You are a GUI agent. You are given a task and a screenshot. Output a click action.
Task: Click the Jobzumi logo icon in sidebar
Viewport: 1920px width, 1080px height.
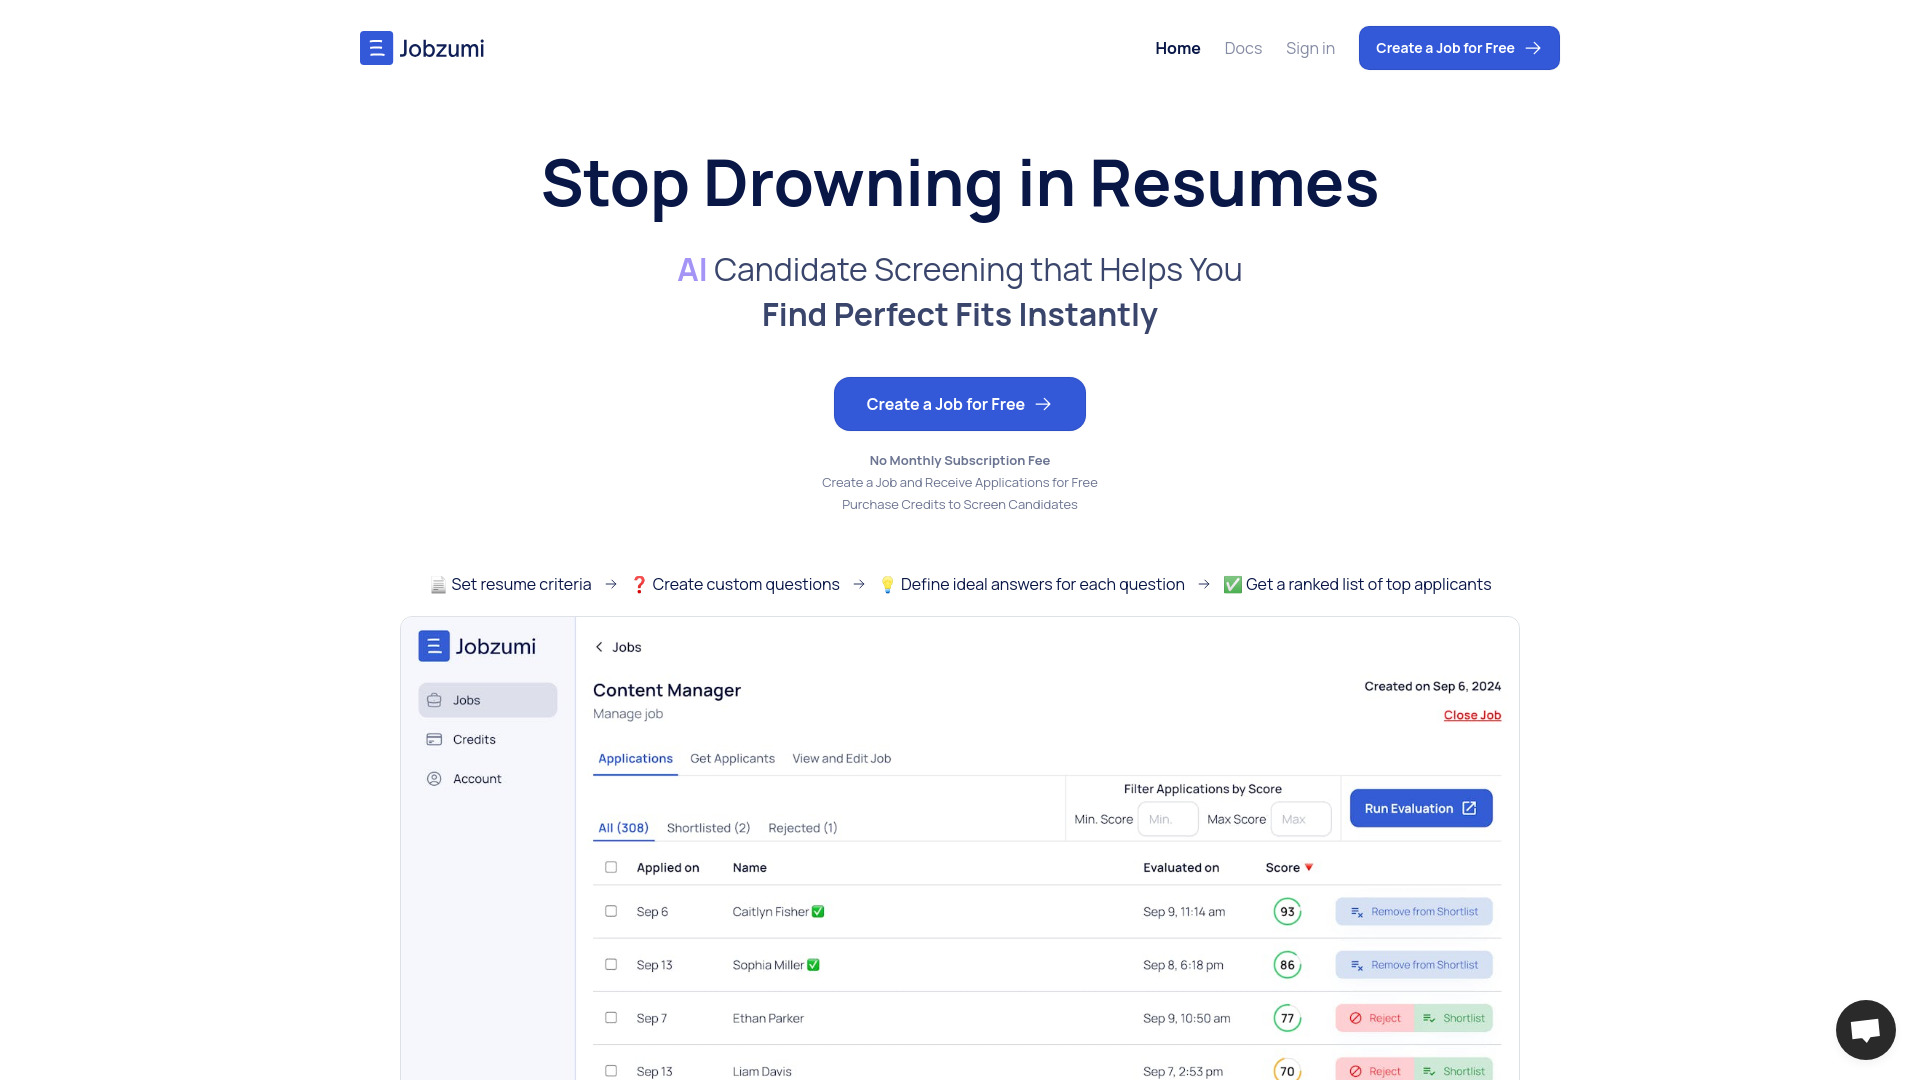pos(433,646)
